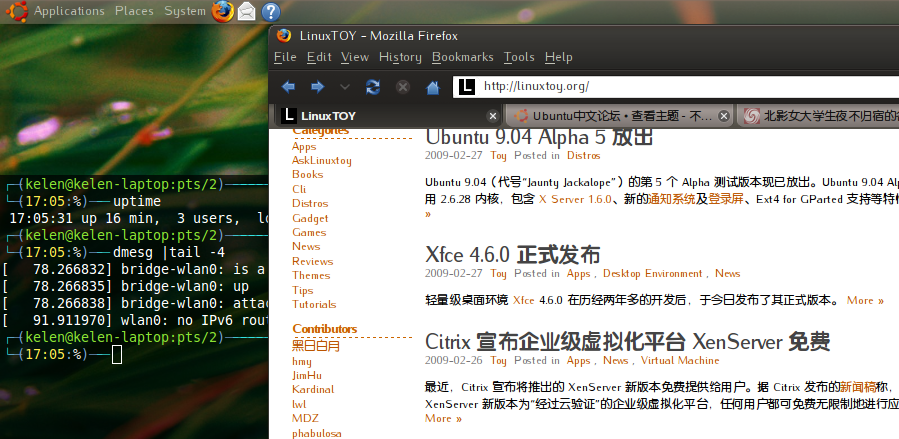The image size is (899, 439).
Task: Click the Firefox Back arrow button
Action: click(288, 87)
